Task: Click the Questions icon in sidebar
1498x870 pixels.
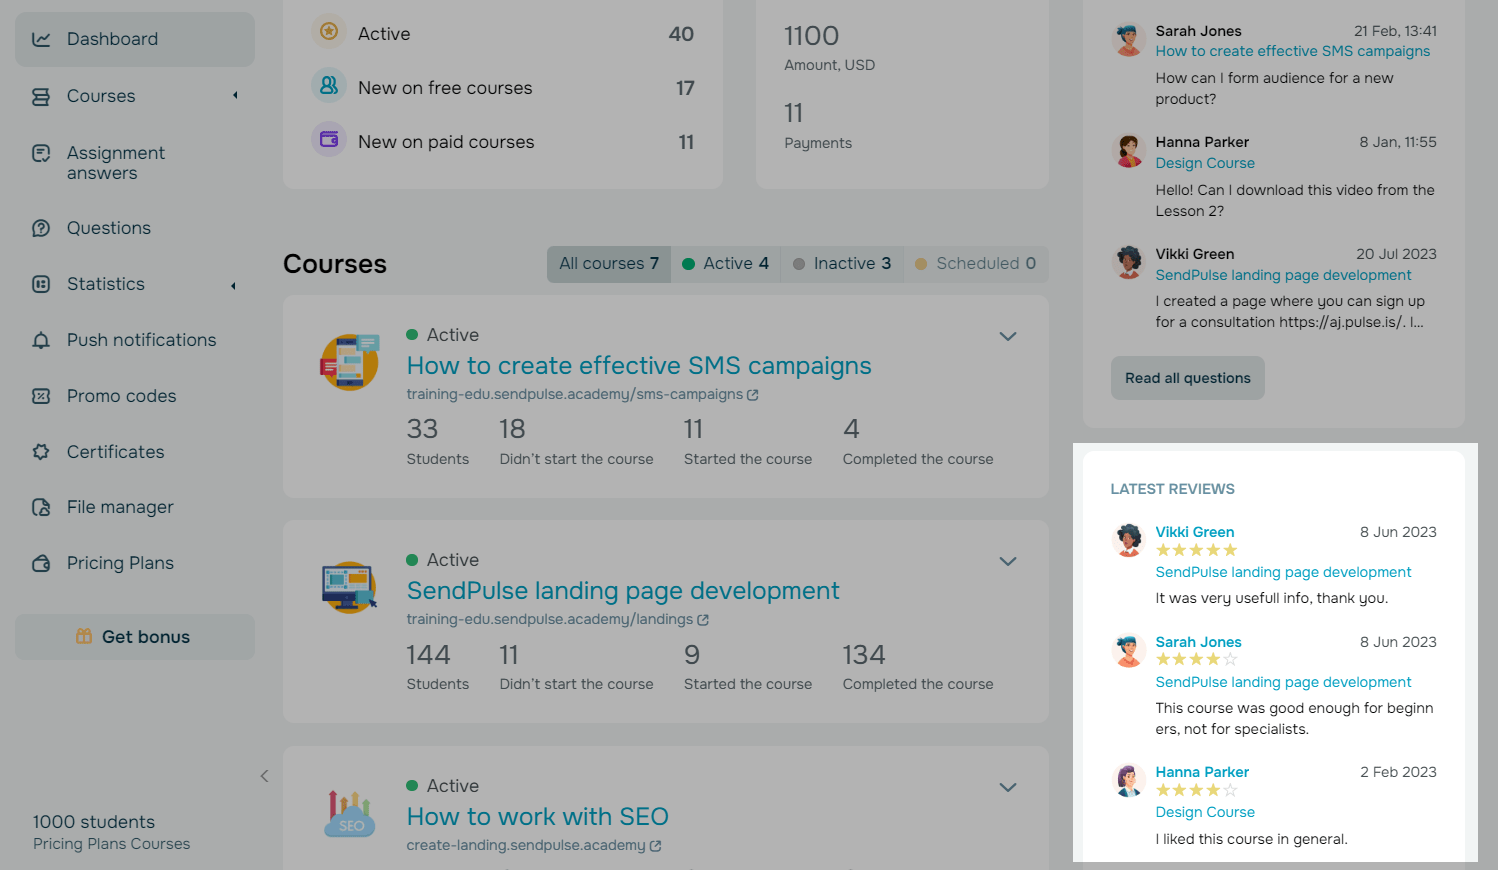Action: (x=41, y=228)
